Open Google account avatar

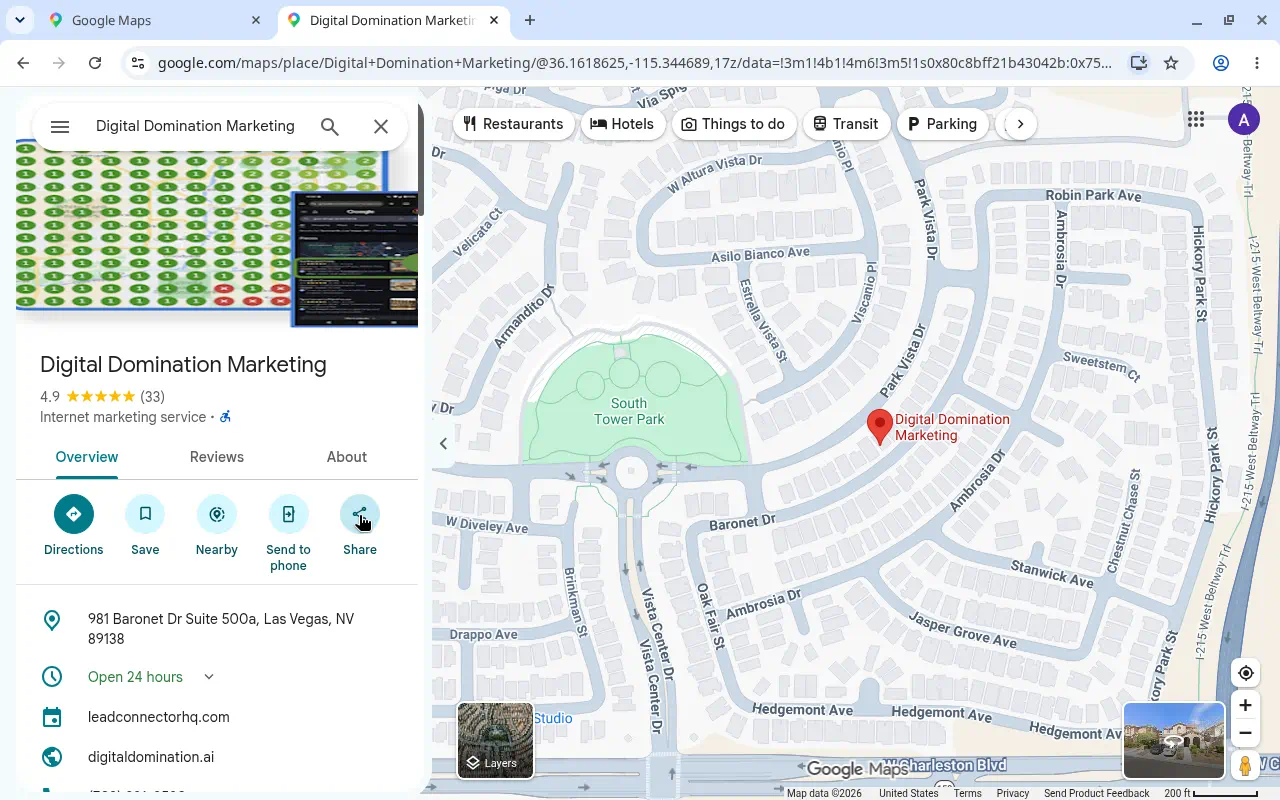coord(1243,120)
